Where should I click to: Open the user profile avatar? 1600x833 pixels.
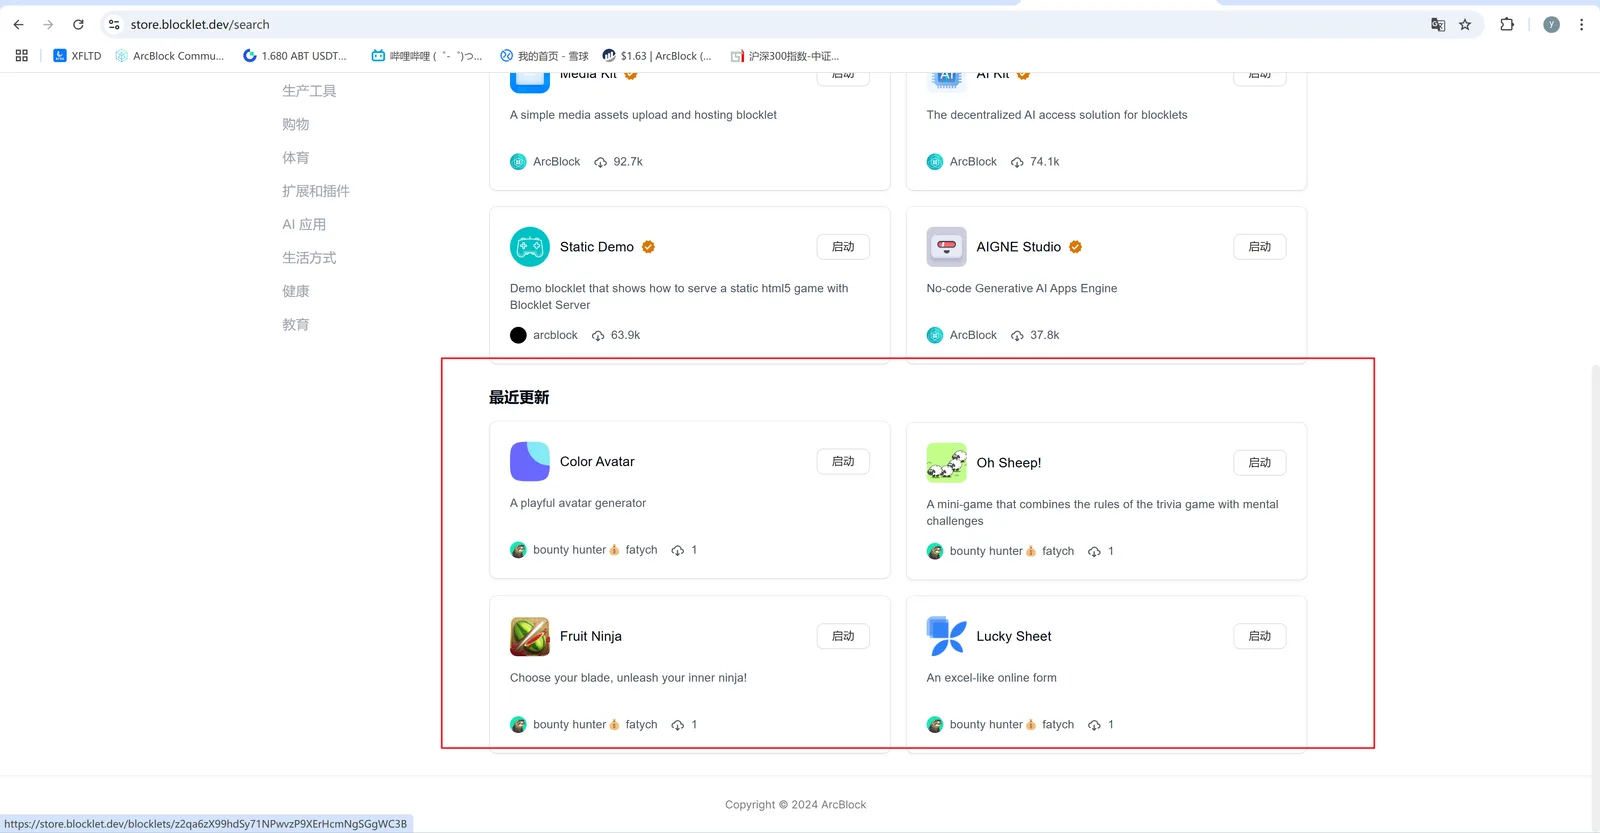coord(1551,25)
